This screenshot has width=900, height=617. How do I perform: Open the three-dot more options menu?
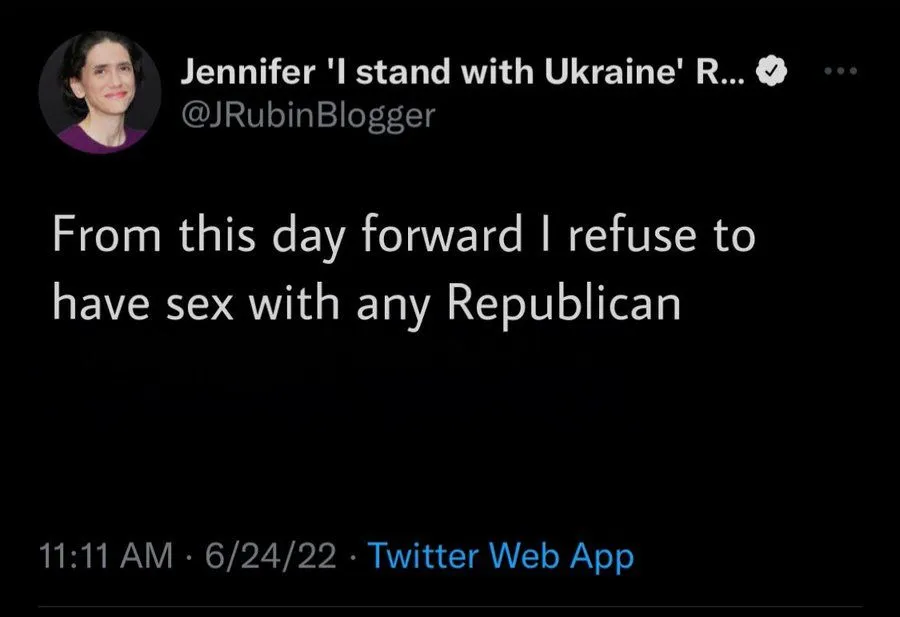point(840,73)
